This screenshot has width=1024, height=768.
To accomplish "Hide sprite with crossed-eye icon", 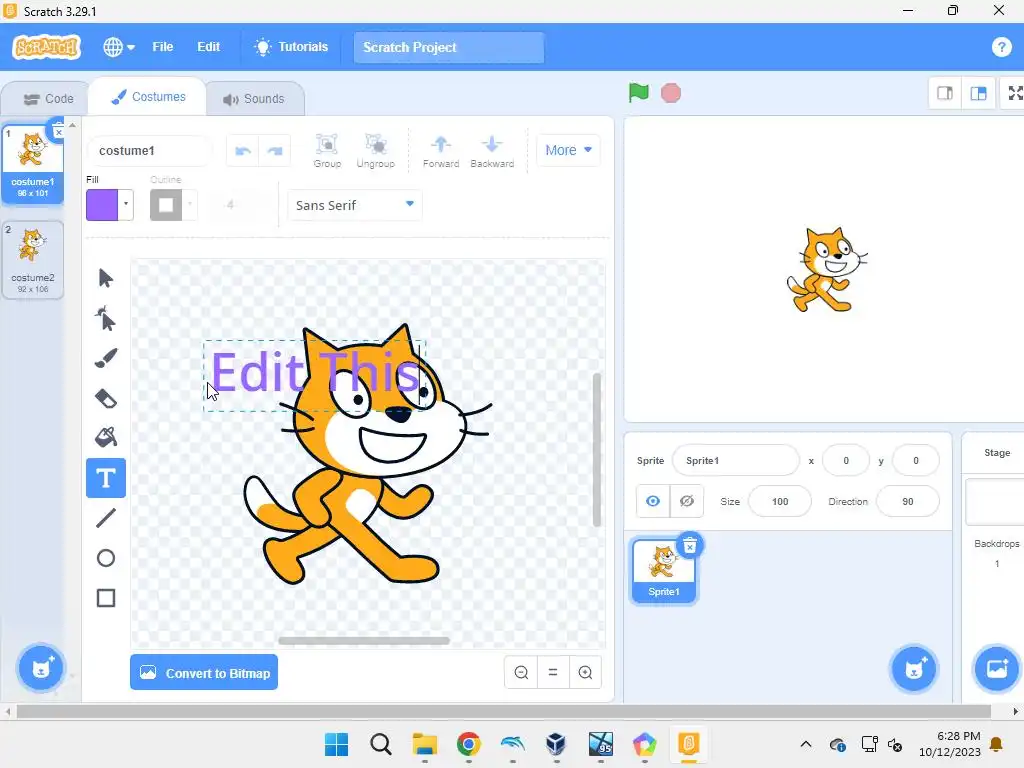I will 686,501.
